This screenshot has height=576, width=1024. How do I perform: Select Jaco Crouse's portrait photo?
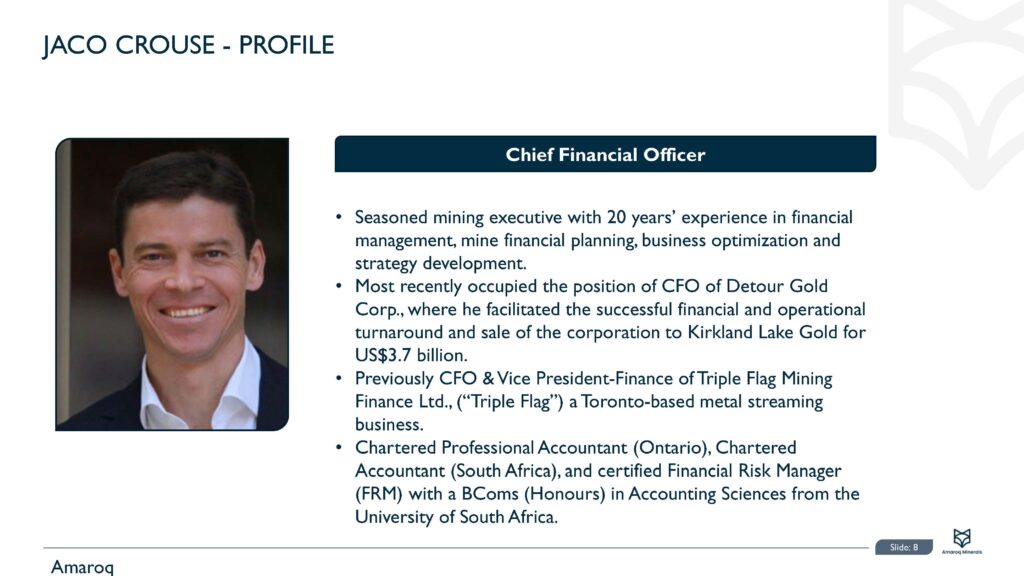coord(172,284)
